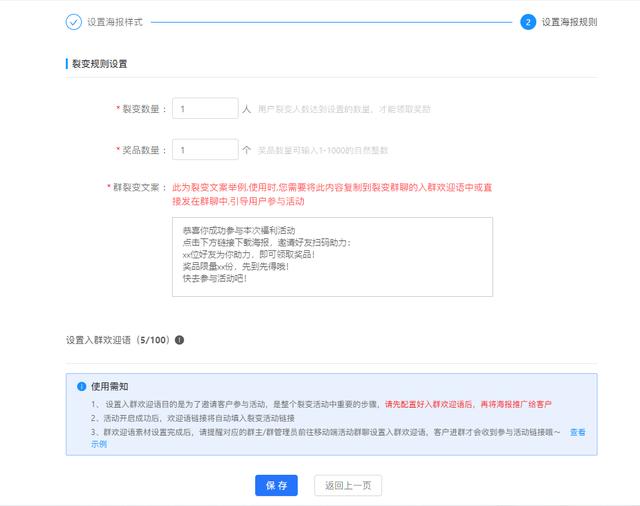Focus the 奖品数量 input field
The width and height of the screenshot is (640, 506).
pos(204,149)
